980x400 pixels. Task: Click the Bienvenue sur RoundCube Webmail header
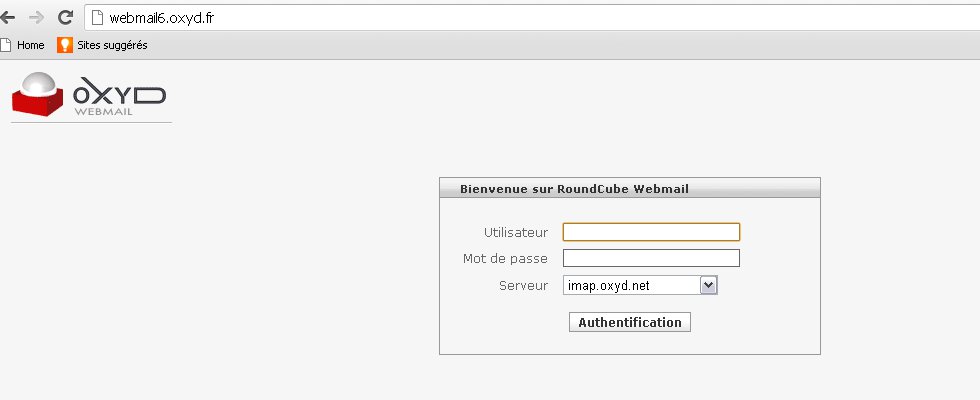[574, 189]
